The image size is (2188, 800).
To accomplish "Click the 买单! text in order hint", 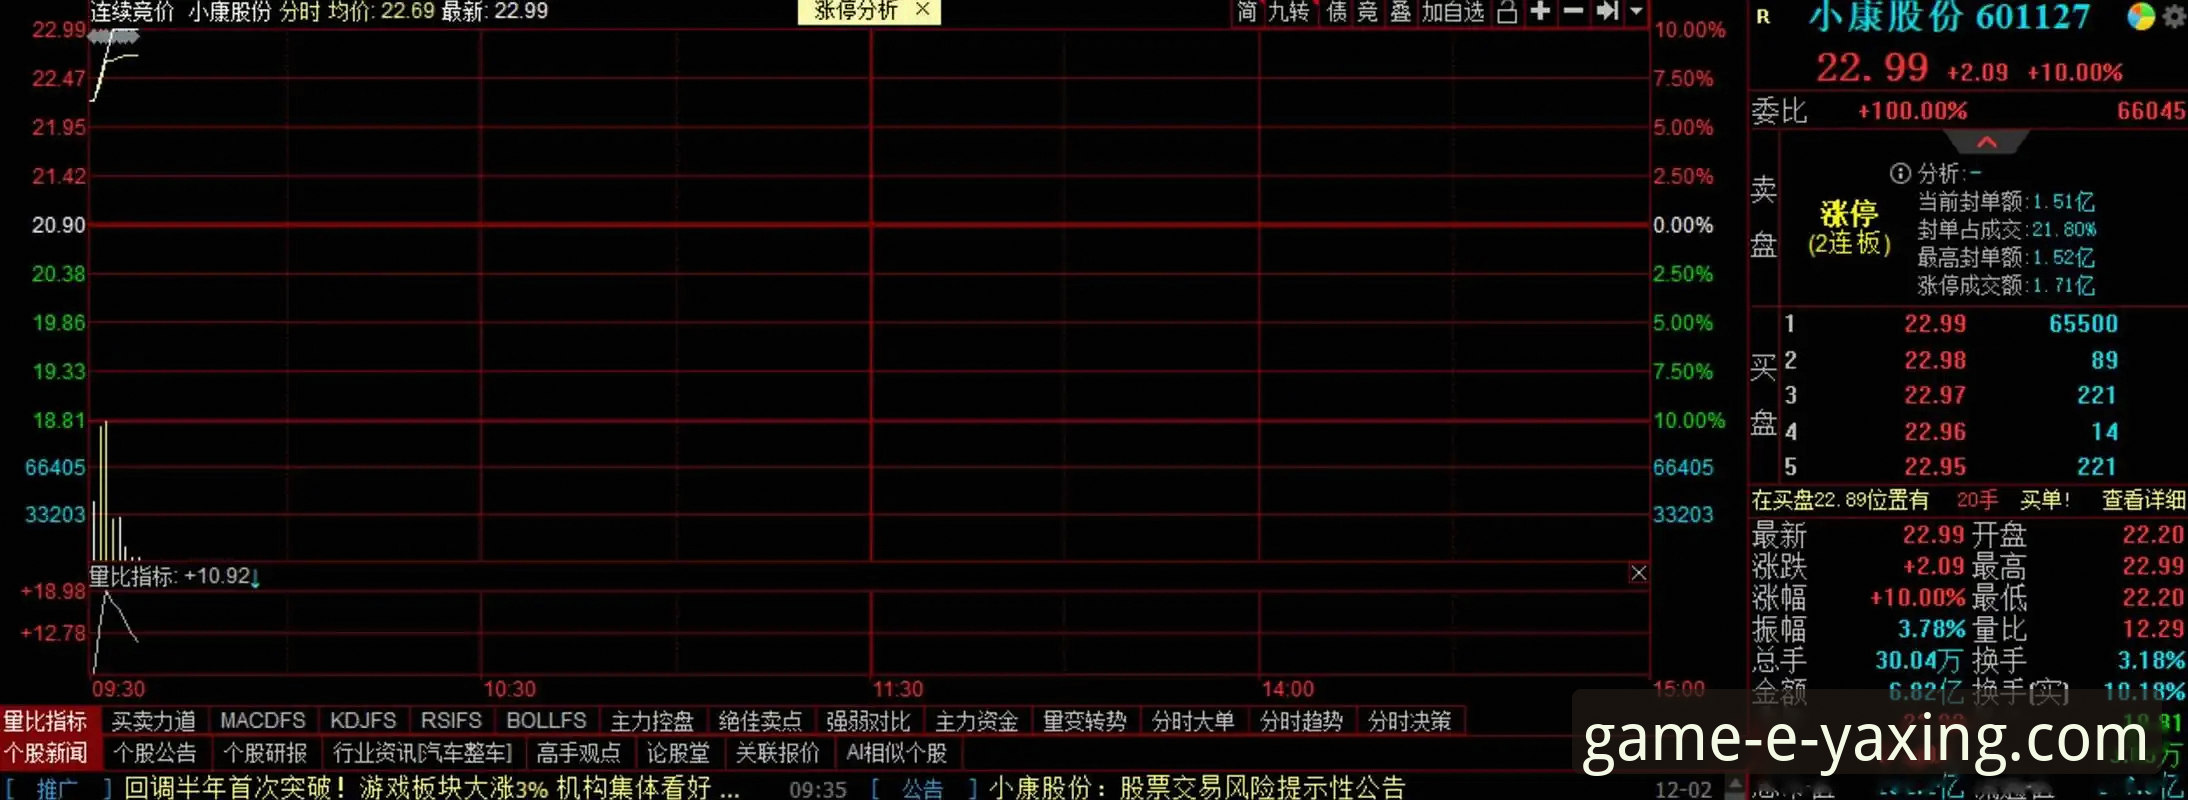I will [2044, 500].
